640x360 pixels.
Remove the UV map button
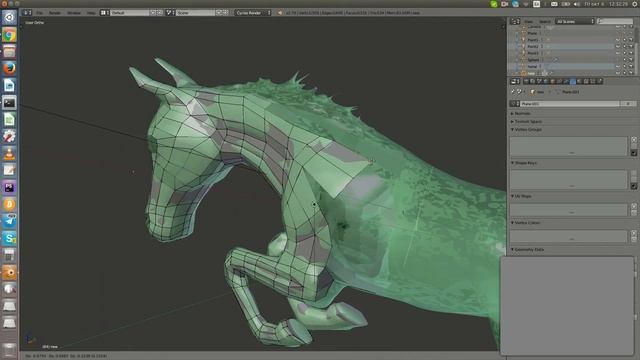634,213
